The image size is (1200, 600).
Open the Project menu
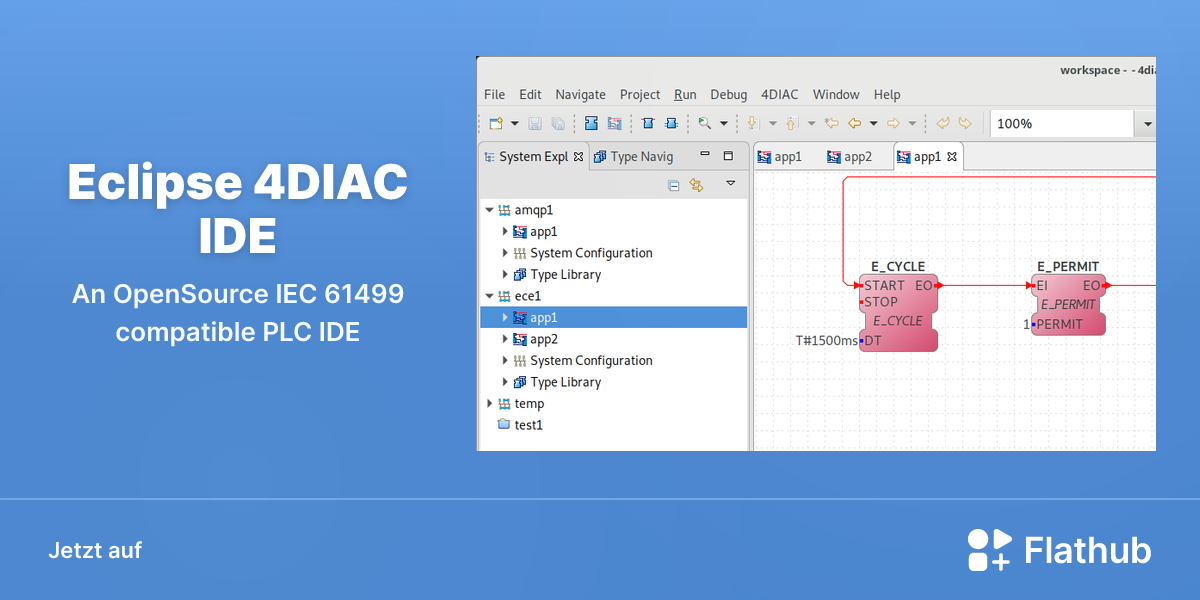(x=640, y=94)
